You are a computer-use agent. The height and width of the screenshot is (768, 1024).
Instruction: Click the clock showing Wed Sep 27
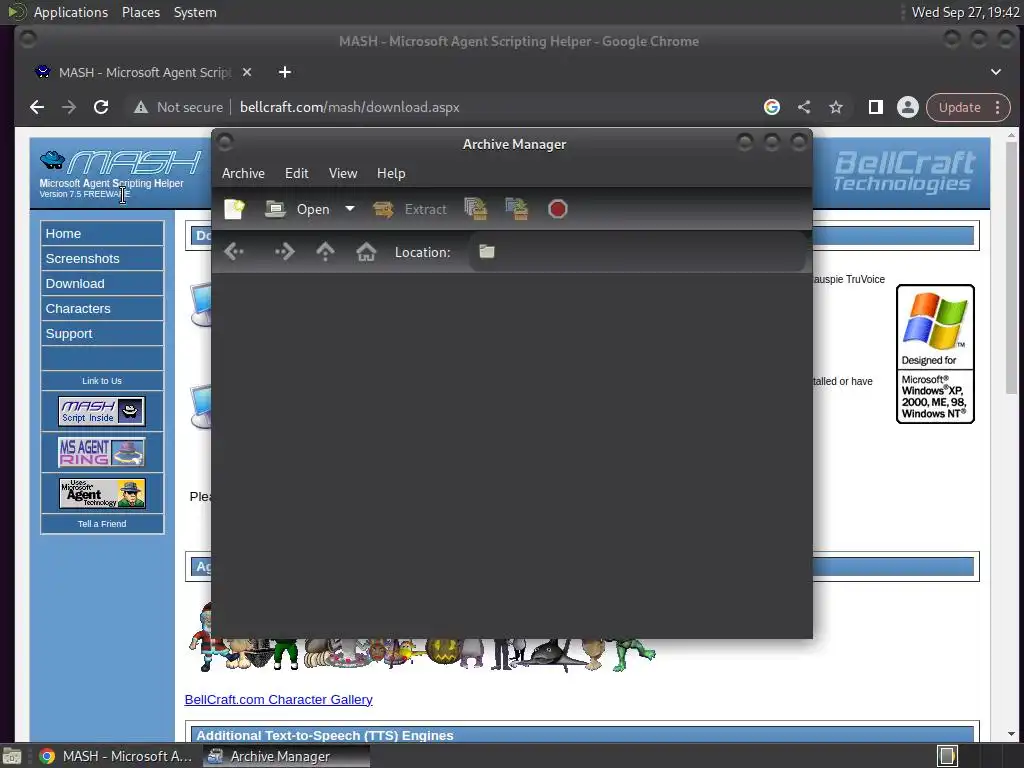(965, 12)
